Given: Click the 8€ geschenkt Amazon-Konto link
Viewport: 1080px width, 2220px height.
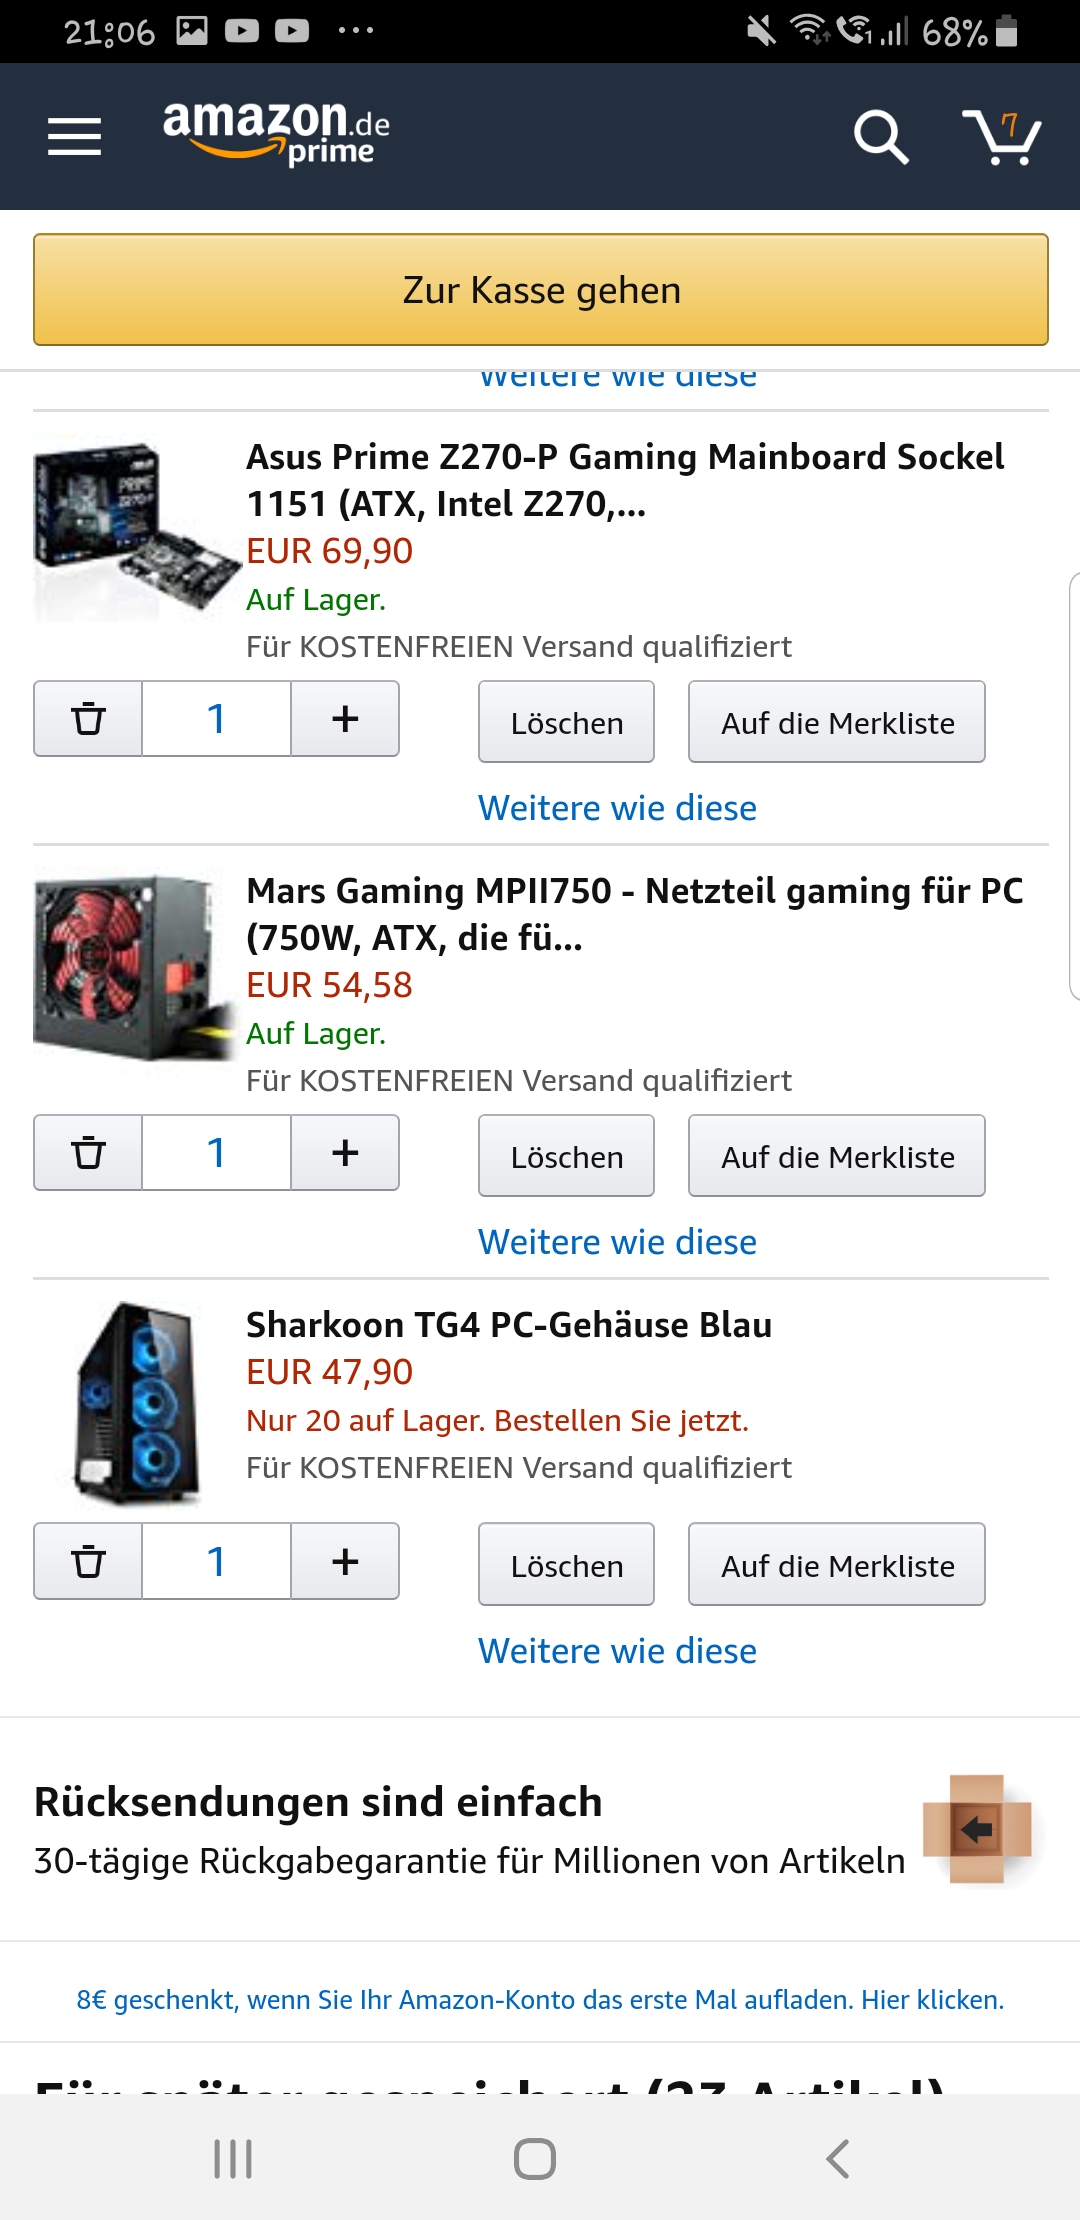Looking at the screenshot, I should [540, 2000].
